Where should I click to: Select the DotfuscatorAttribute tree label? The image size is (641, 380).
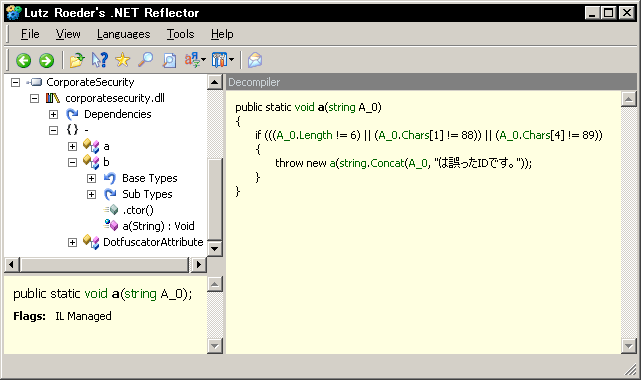pos(153,242)
